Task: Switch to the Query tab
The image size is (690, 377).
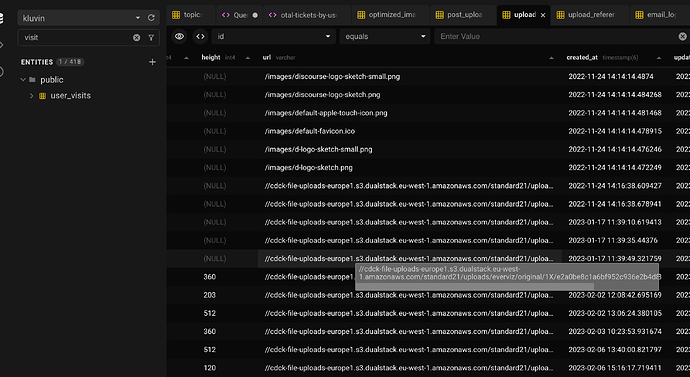Action: (240, 15)
